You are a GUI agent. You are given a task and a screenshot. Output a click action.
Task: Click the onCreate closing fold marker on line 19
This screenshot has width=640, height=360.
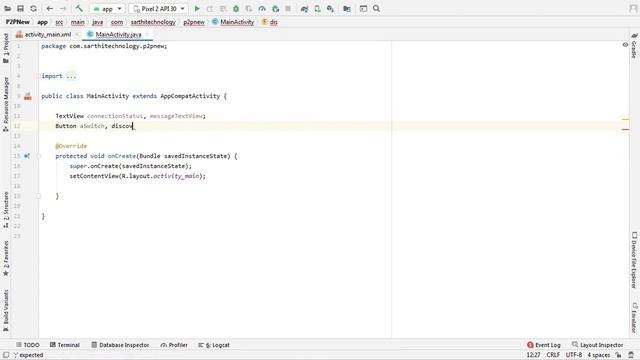tap(39, 196)
